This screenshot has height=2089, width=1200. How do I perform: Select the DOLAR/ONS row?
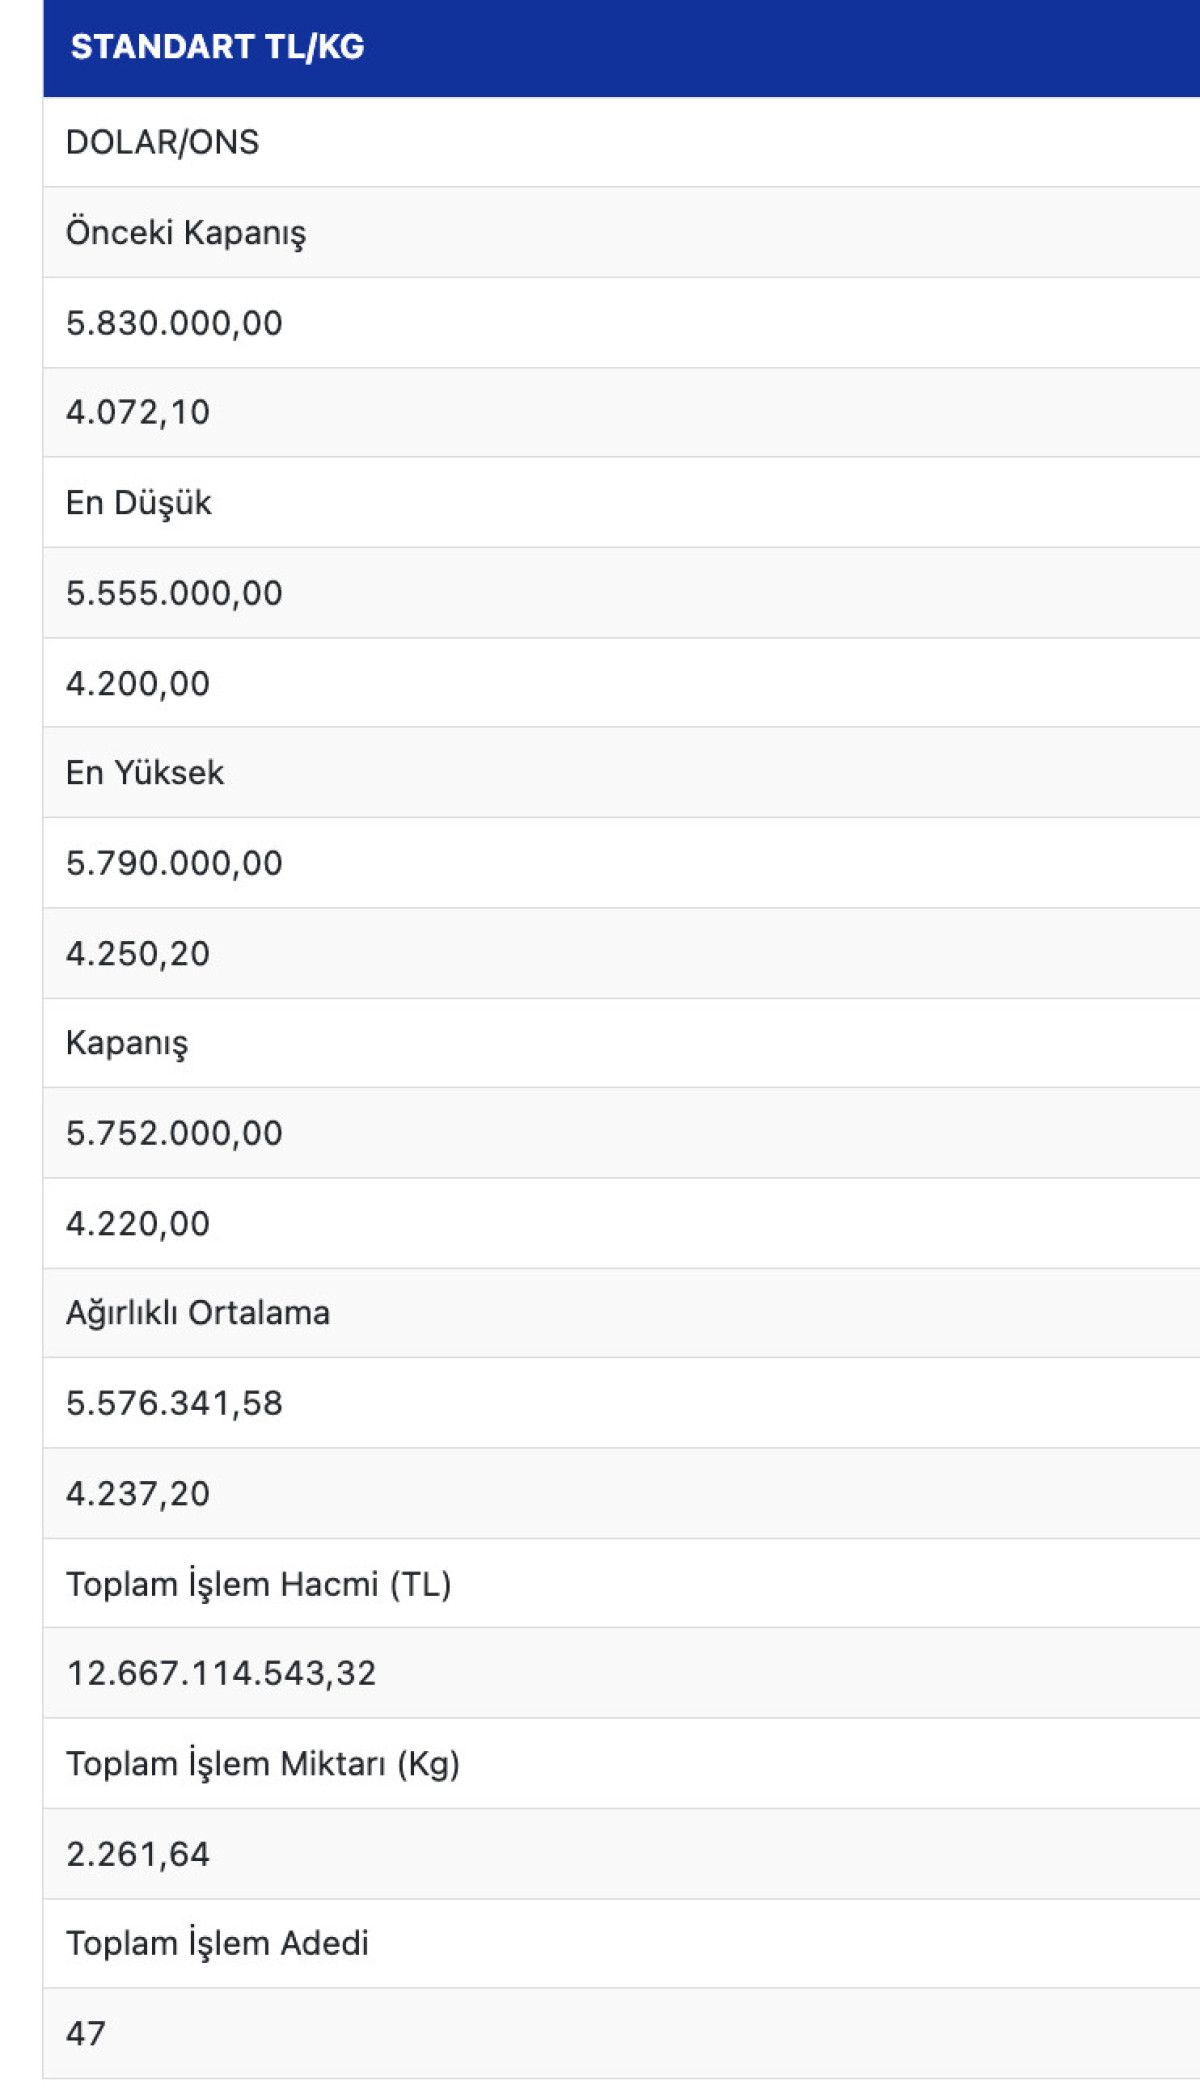click(162, 142)
